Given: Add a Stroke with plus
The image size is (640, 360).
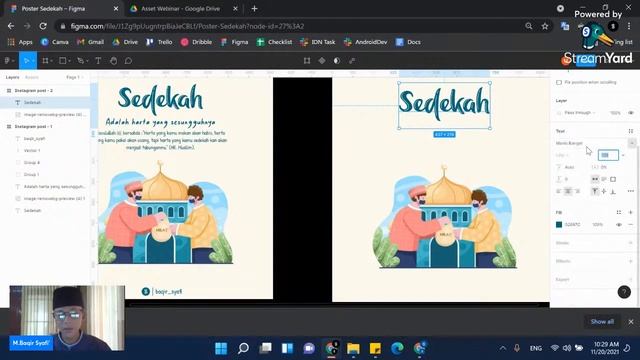Looking at the screenshot, I should (631, 243).
